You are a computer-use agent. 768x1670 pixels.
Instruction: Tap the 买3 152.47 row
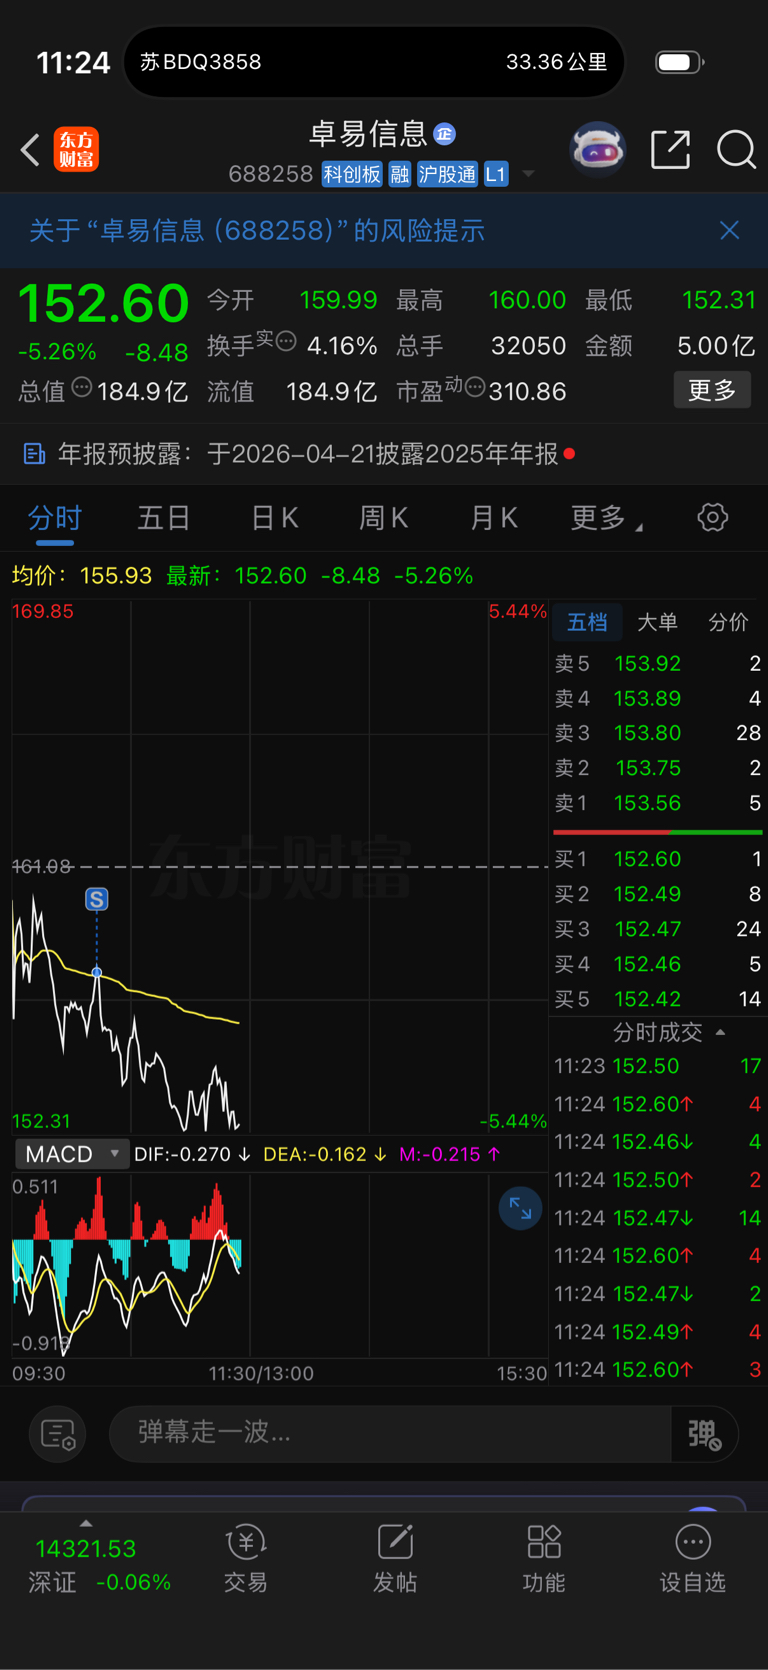pyautogui.click(x=658, y=929)
